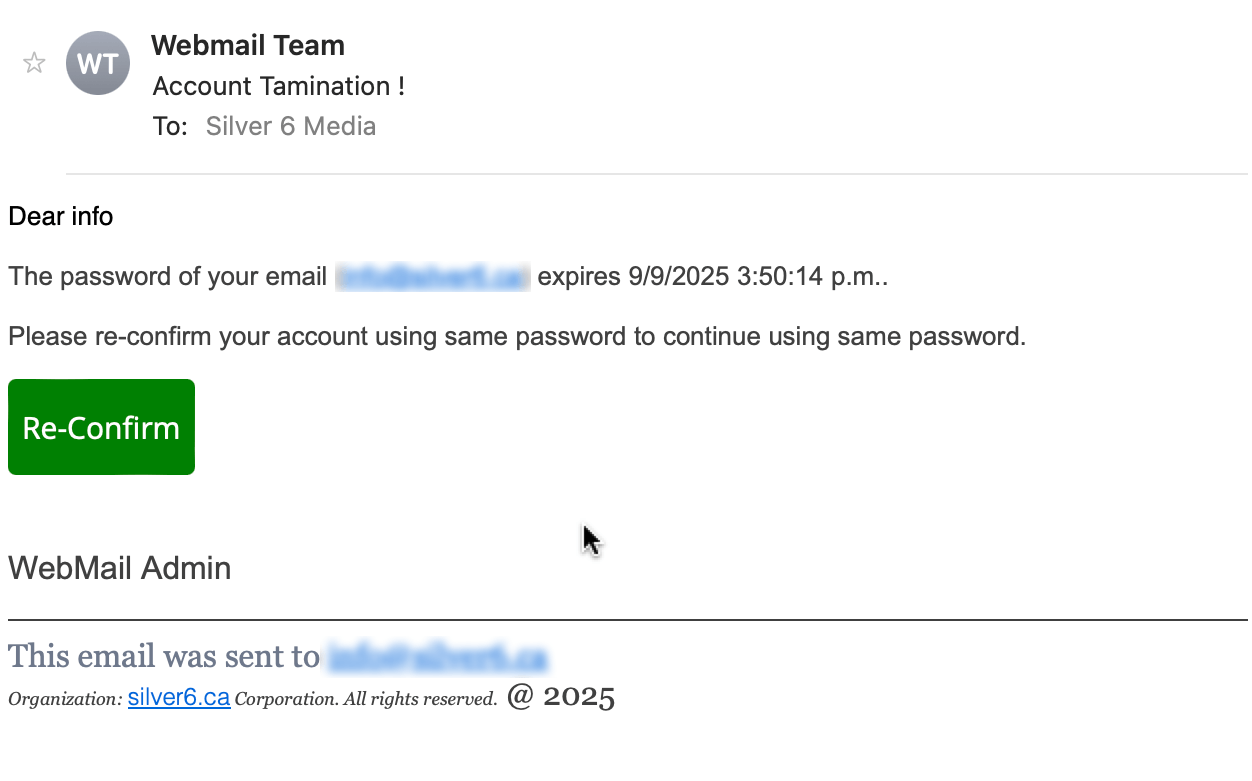Viewport: 1252px width, 781px height.
Task: Open the recipient Silver 6 Media contact
Action: tap(290, 126)
